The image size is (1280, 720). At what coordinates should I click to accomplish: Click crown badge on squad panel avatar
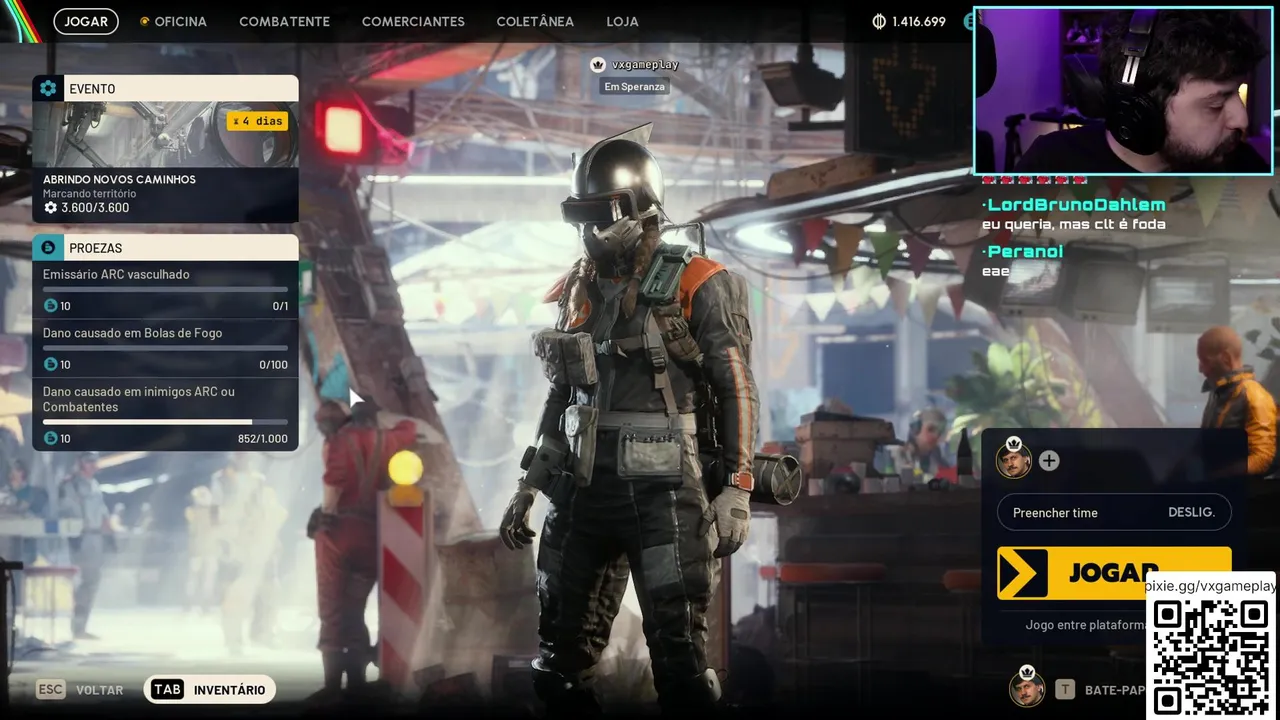tap(1013, 443)
